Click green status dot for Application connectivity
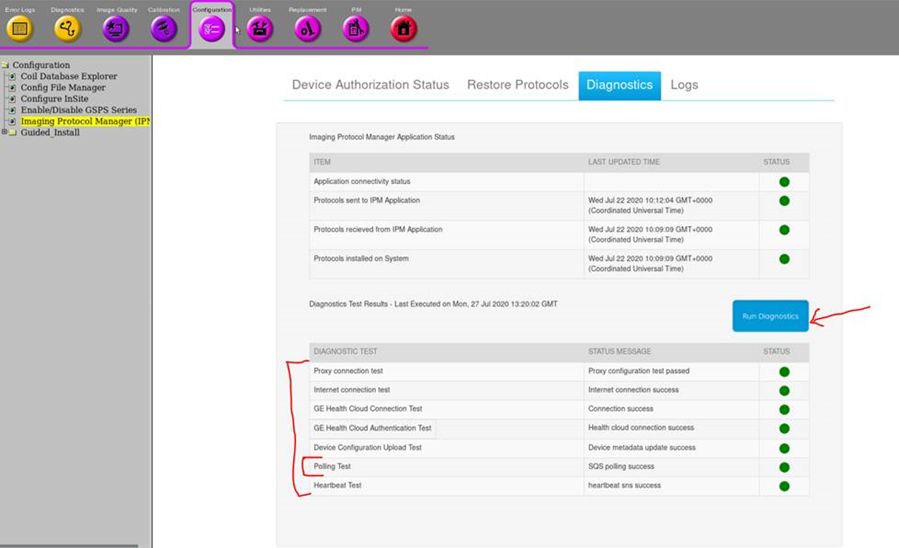The width and height of the screenshot is (899, 548). click(784, 182)
